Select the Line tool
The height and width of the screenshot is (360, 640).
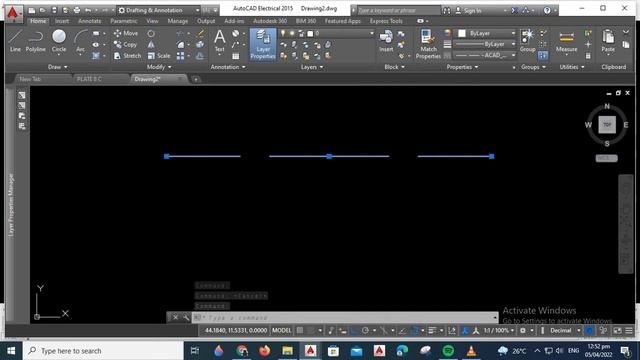[x=15, y=40]
